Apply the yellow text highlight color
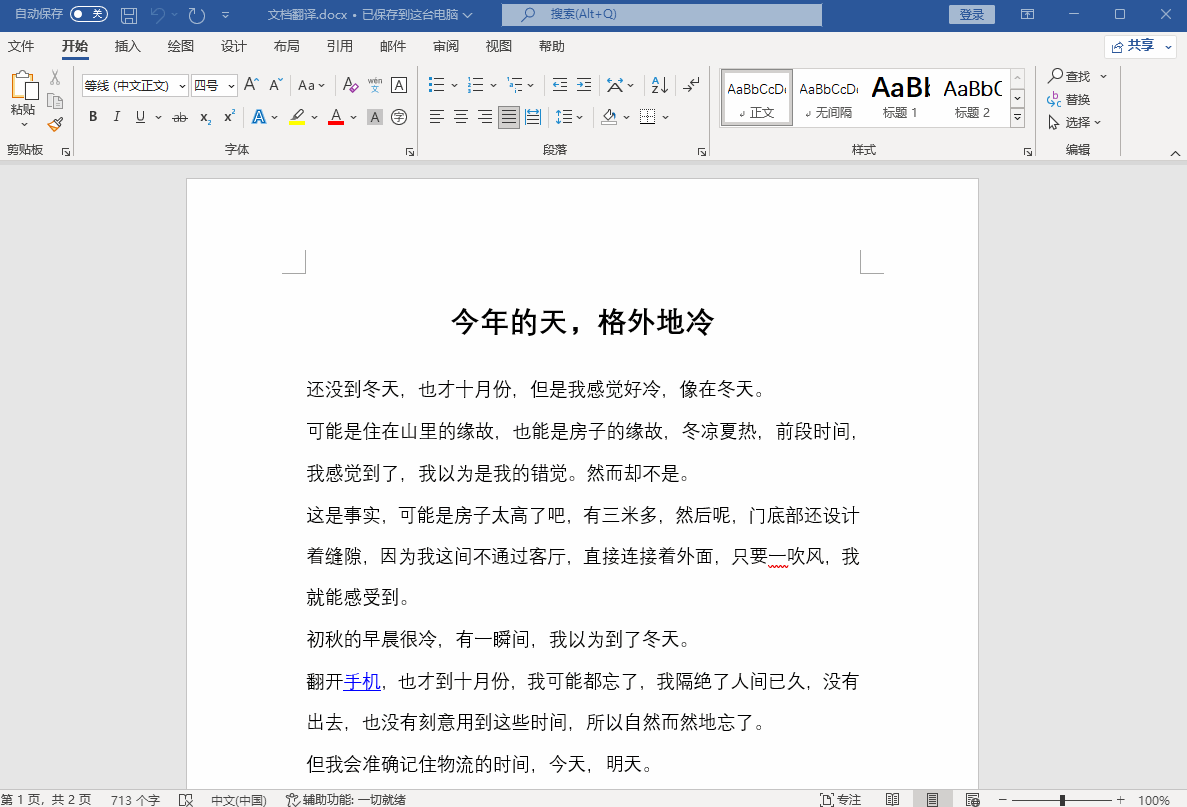Screen dimensions: 1187x807 coord(298,117)
